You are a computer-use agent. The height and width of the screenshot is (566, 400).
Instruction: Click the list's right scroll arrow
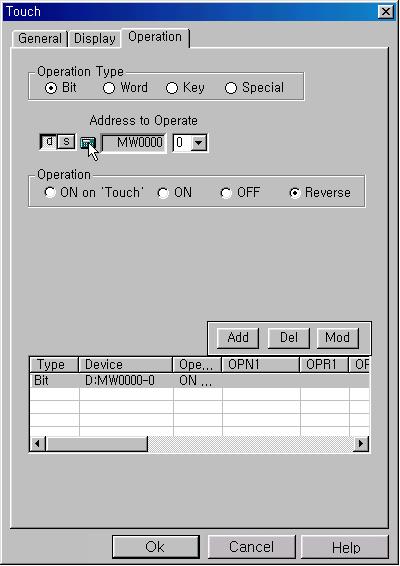pyautogui.click(x=361, y=444)
